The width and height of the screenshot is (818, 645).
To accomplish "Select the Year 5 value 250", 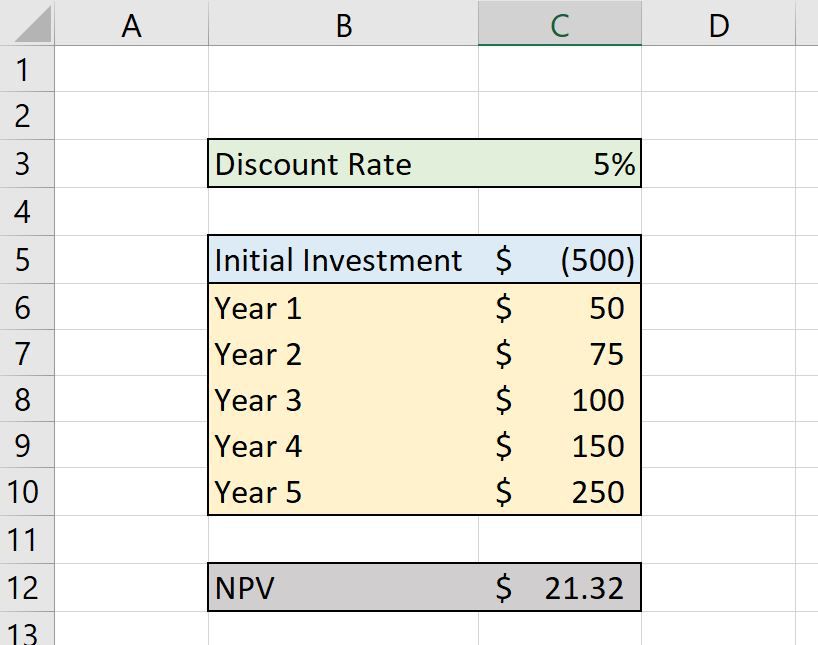I will (560, 492).
